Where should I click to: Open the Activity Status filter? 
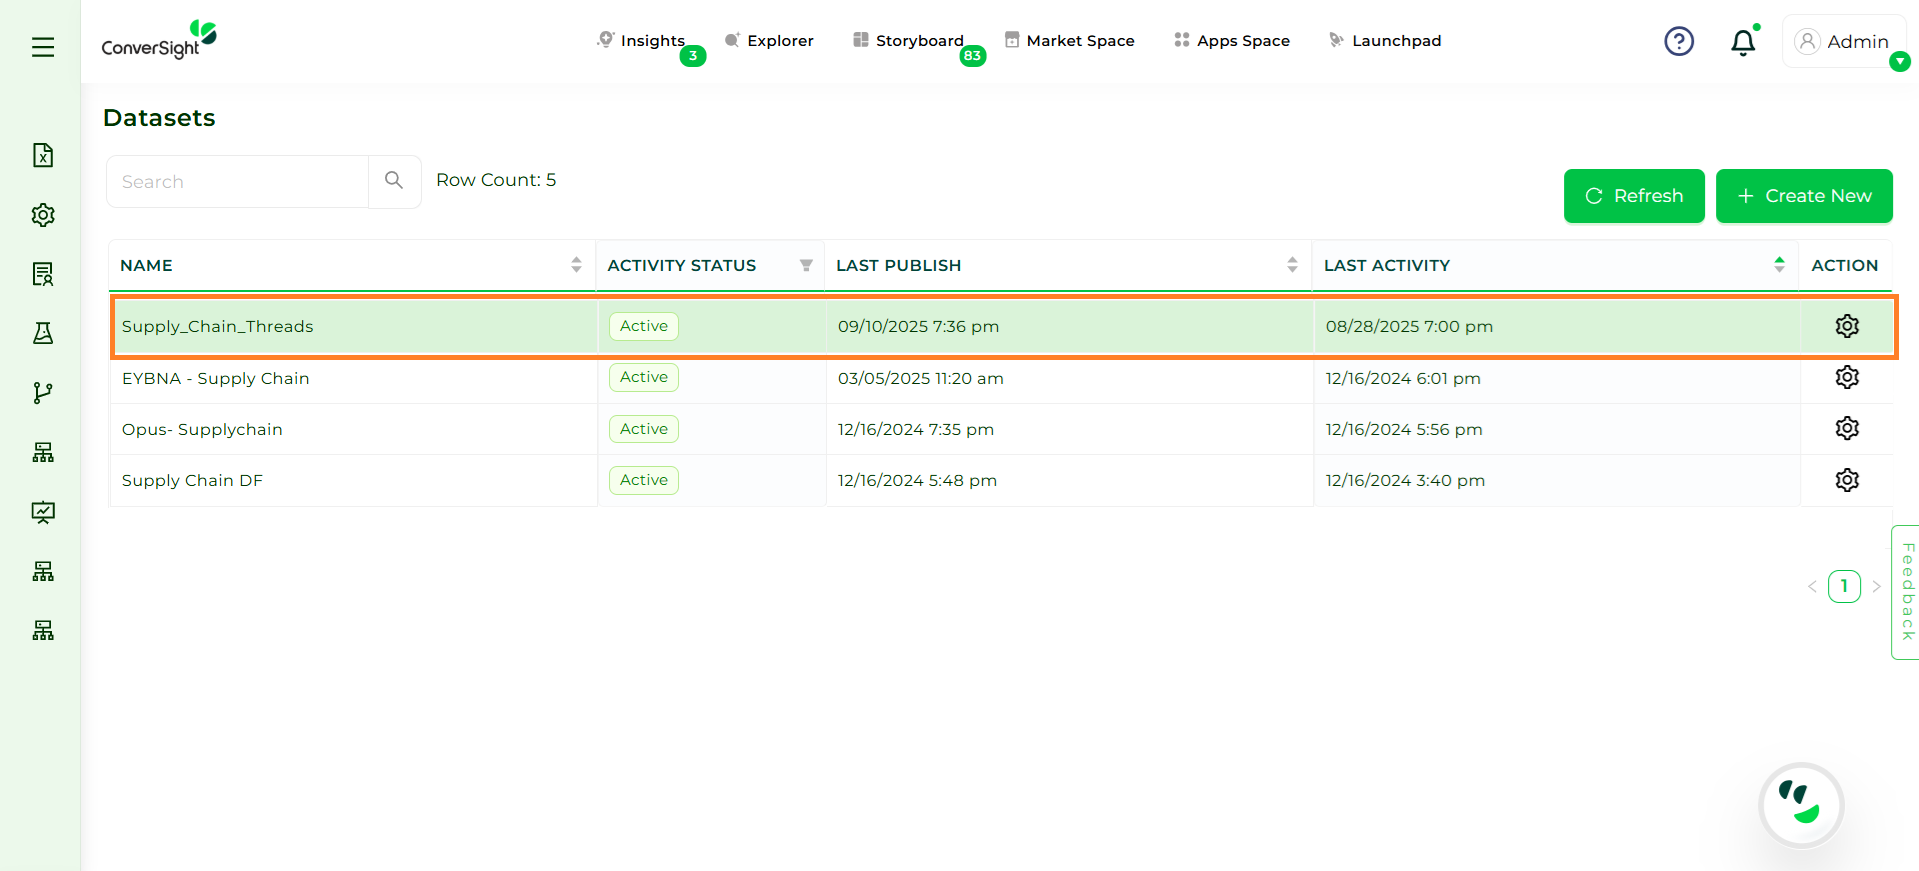806,265
